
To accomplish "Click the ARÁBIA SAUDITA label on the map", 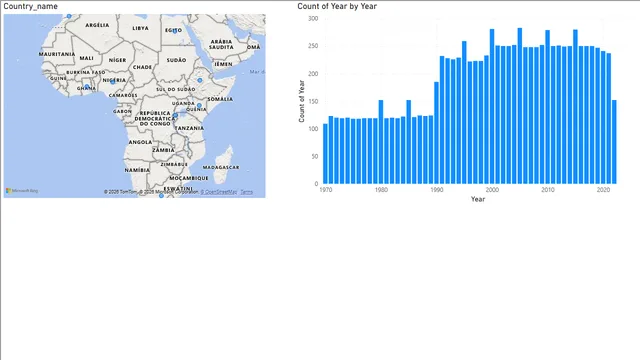I will point(222,44).
